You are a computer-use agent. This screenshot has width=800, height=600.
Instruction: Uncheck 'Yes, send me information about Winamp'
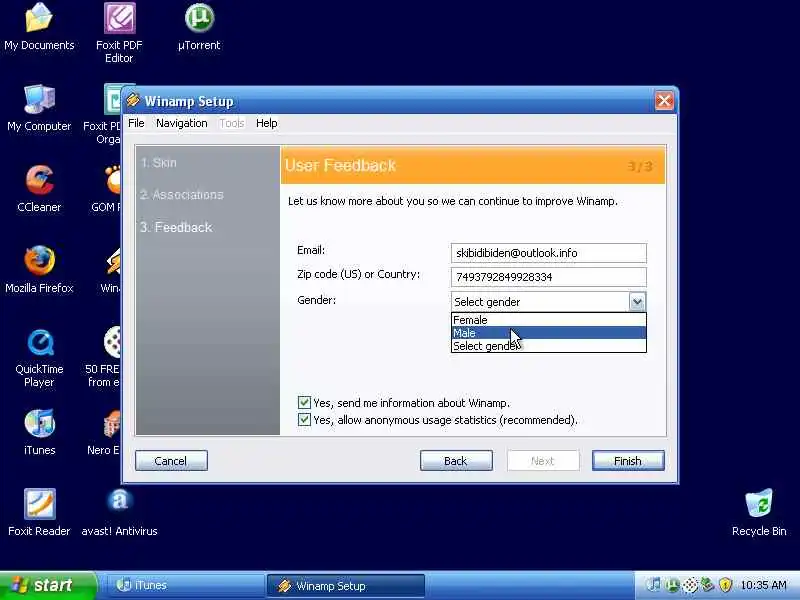click(x=304, y=403)
